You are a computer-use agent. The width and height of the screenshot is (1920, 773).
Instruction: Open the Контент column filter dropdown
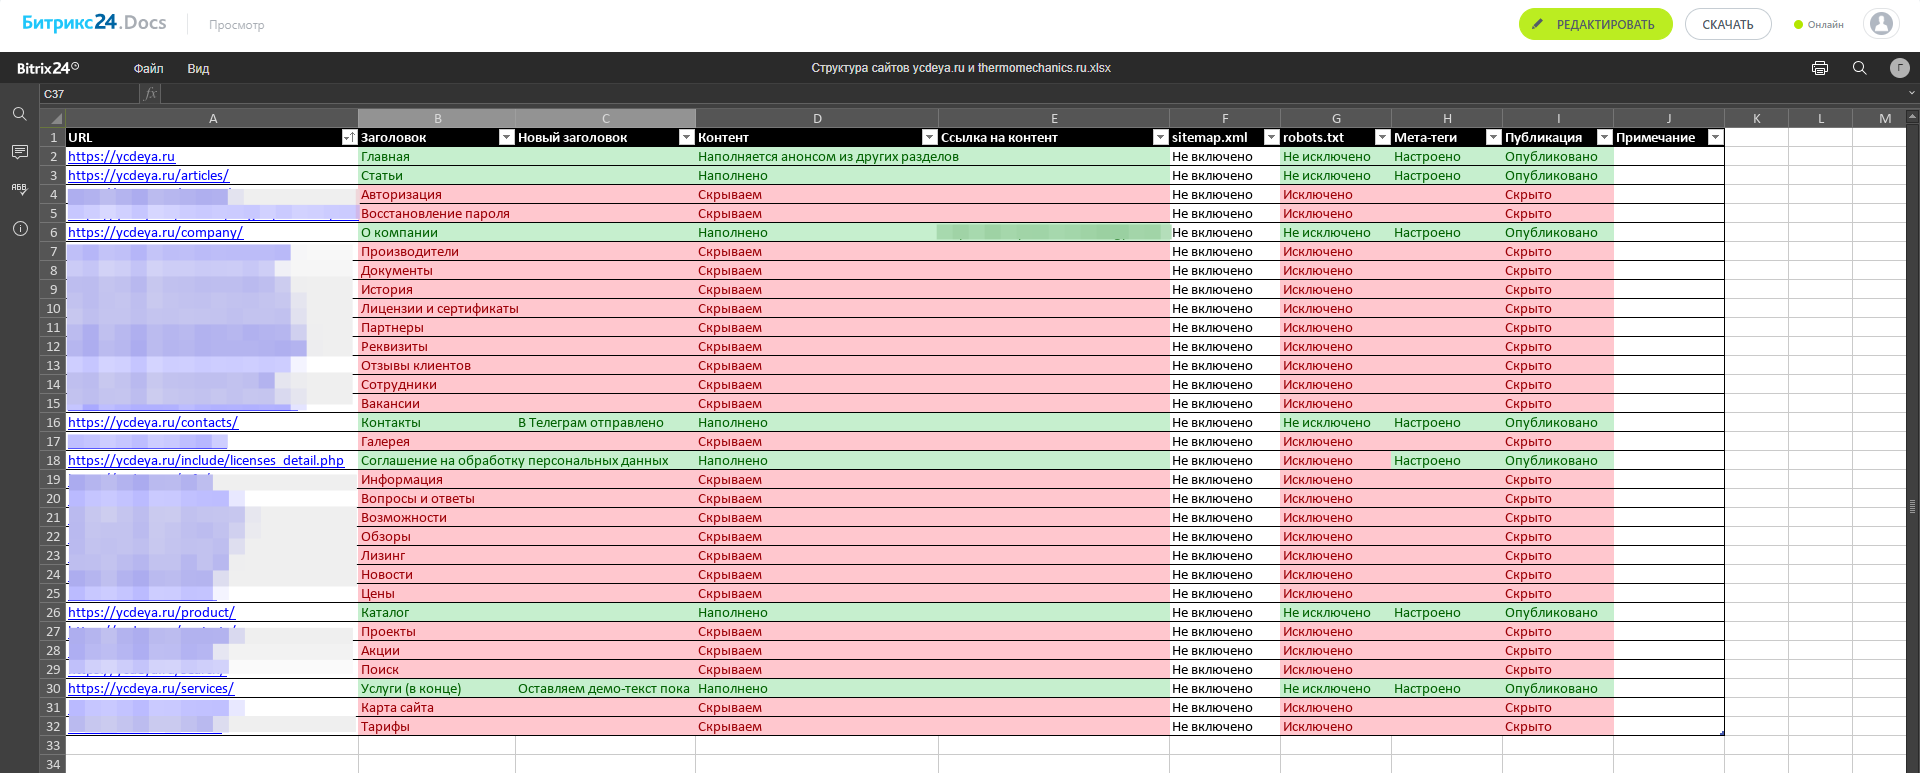click(929, 138)
